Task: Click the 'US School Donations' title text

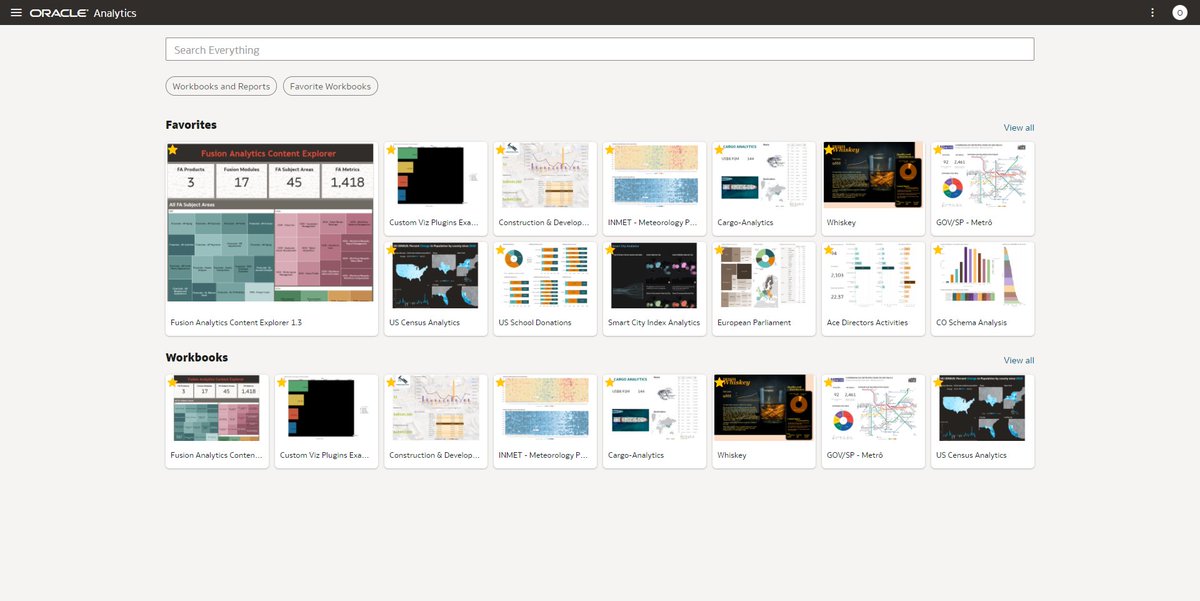Action: click(535, 323)
